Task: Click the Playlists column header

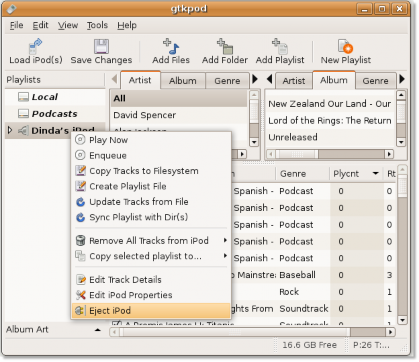Action: coord(55,80)
